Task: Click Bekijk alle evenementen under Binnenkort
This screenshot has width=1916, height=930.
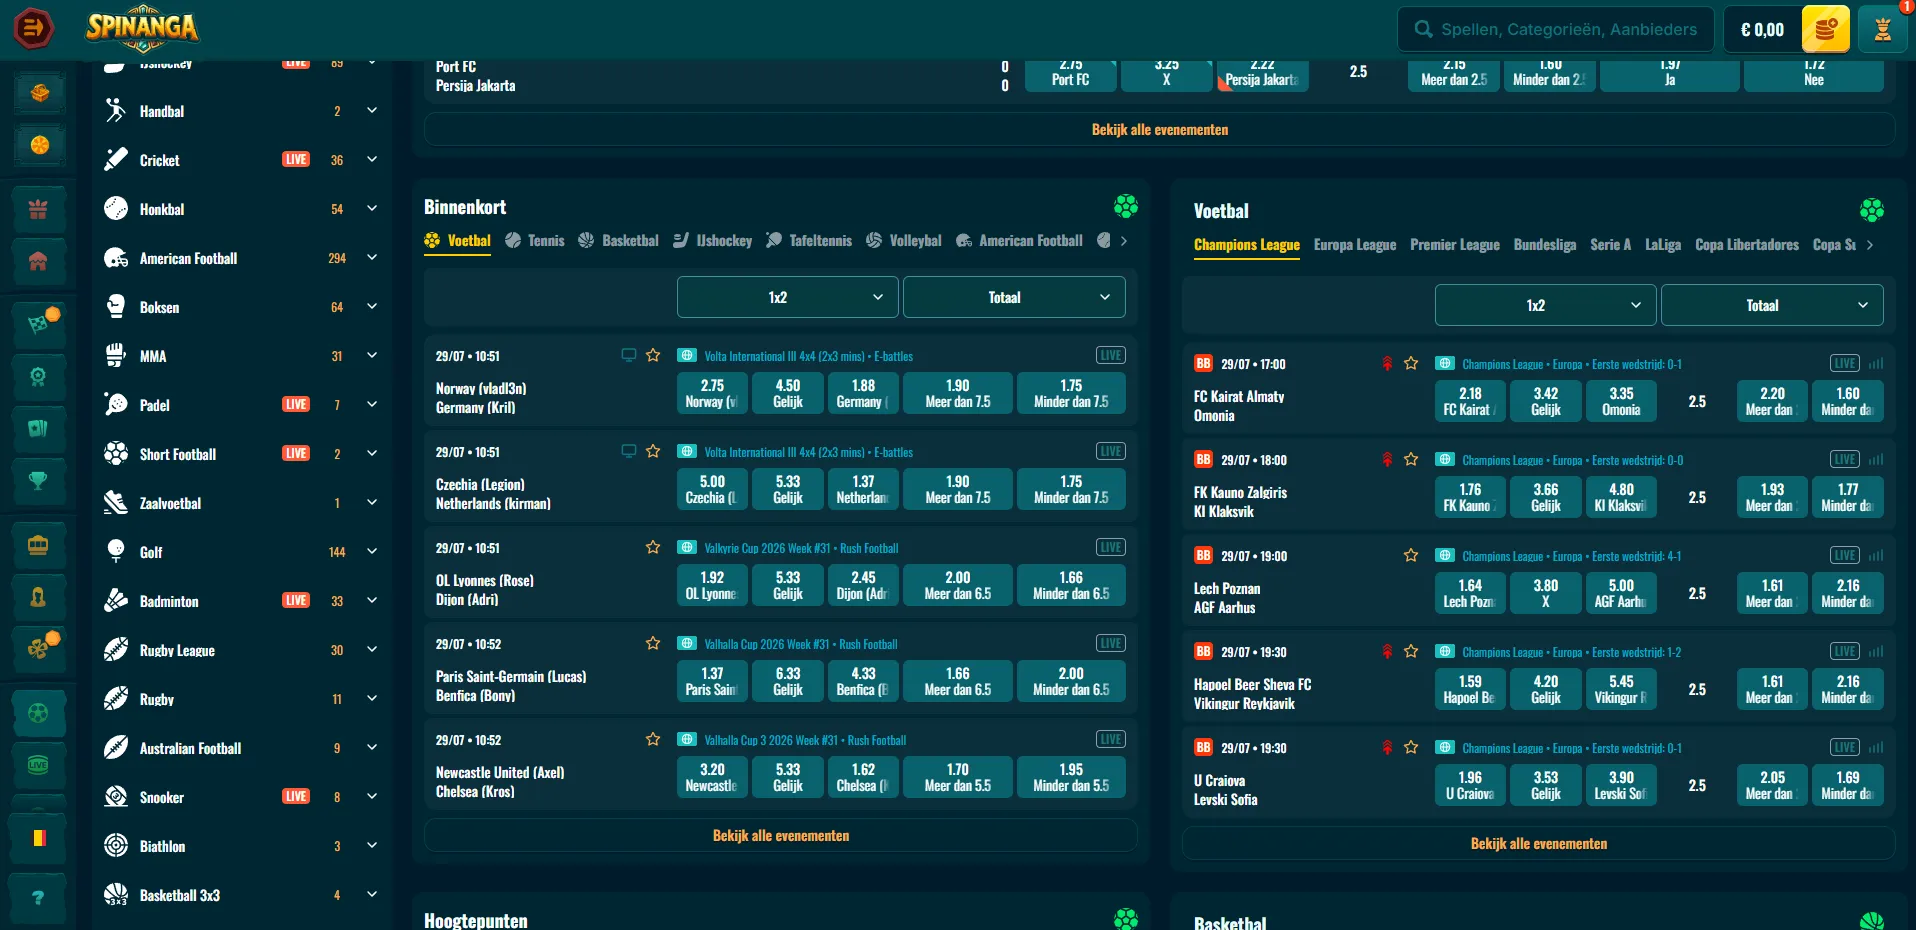Action: [781, 836]
